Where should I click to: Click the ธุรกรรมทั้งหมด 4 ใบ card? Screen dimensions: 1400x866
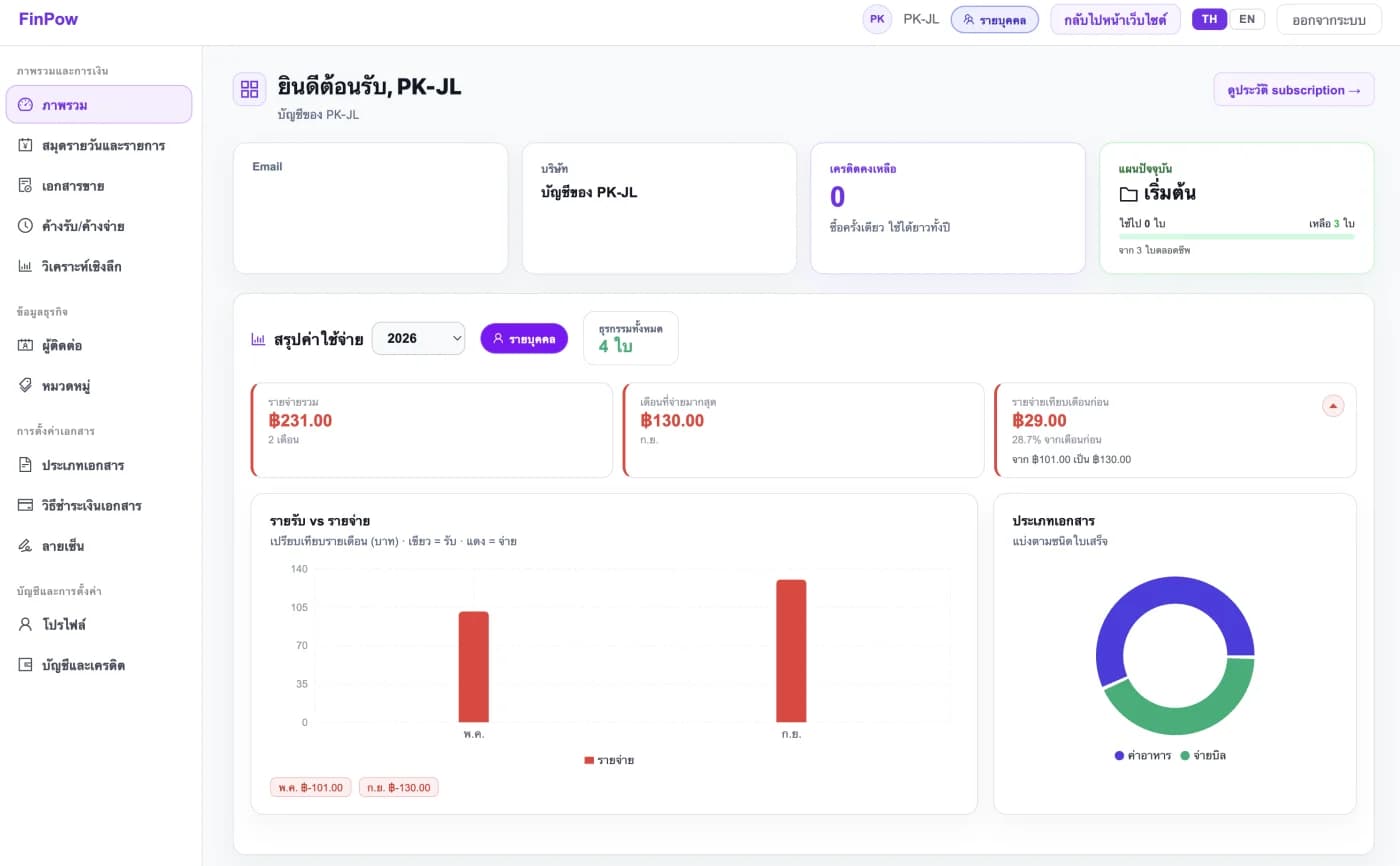631,338
